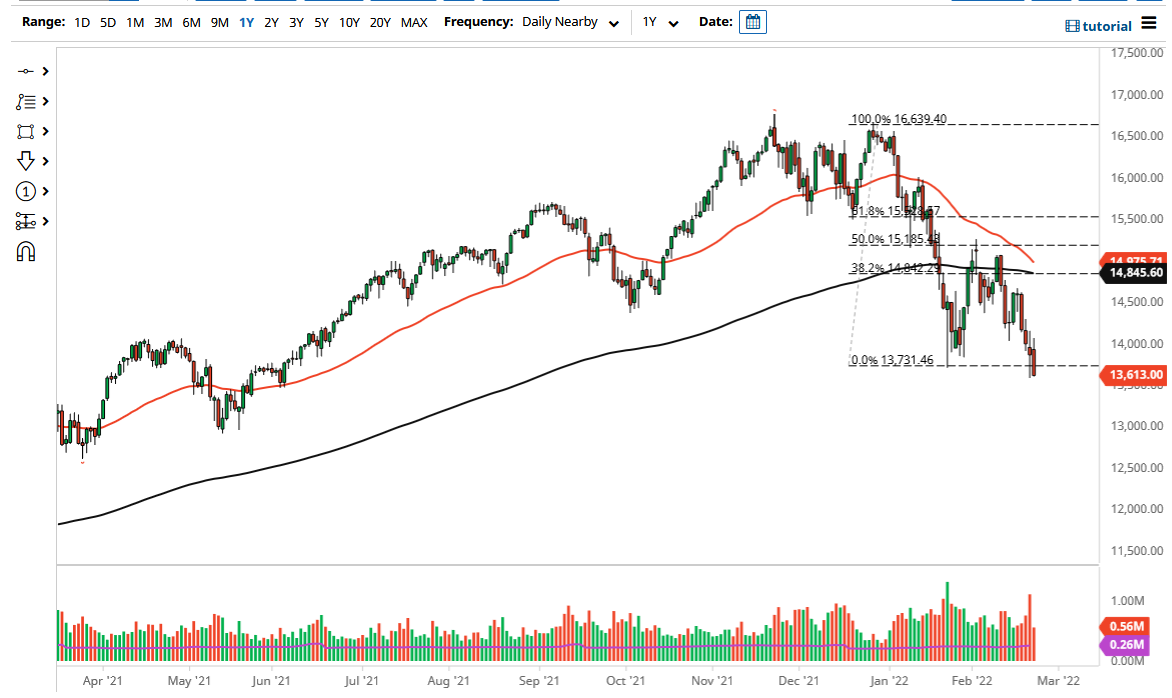Select the numbered callout tool
The height and width of the screenshot is (698, 1172).
coord(25,190)
